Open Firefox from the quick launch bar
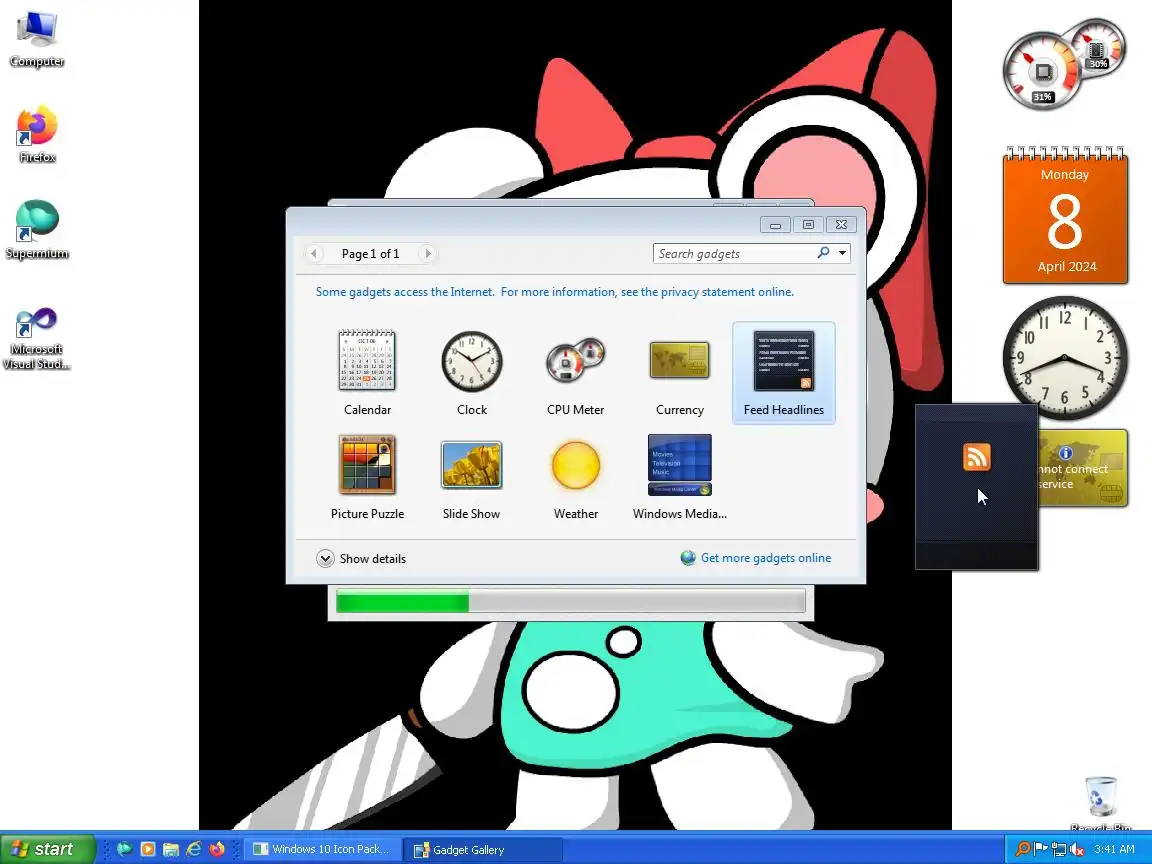The image size is (1152, 864). point(217,849)
